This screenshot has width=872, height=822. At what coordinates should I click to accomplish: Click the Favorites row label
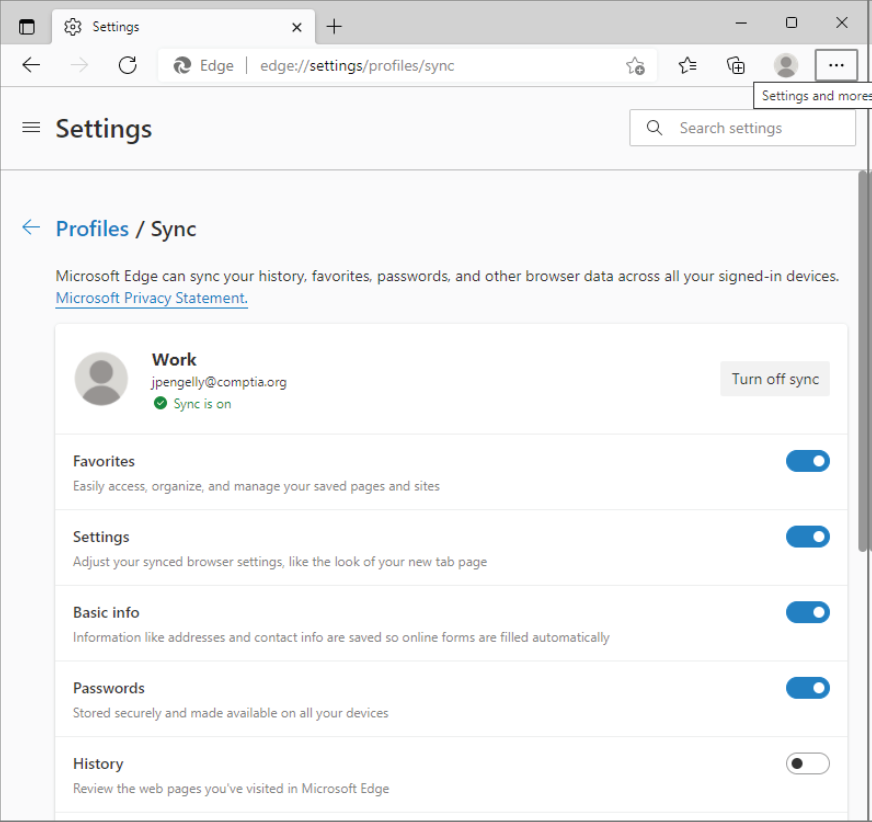coord(104,461)
